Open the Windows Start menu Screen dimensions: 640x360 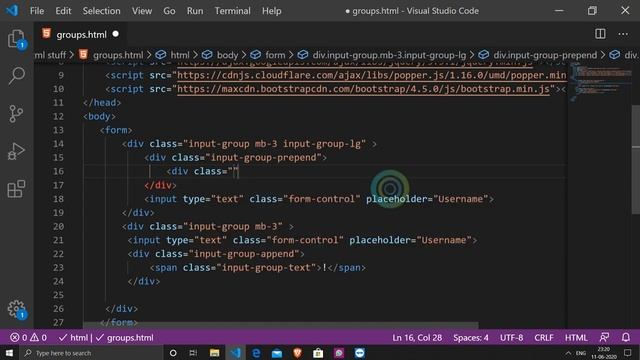pyautogui.click(x=9, y=353)
